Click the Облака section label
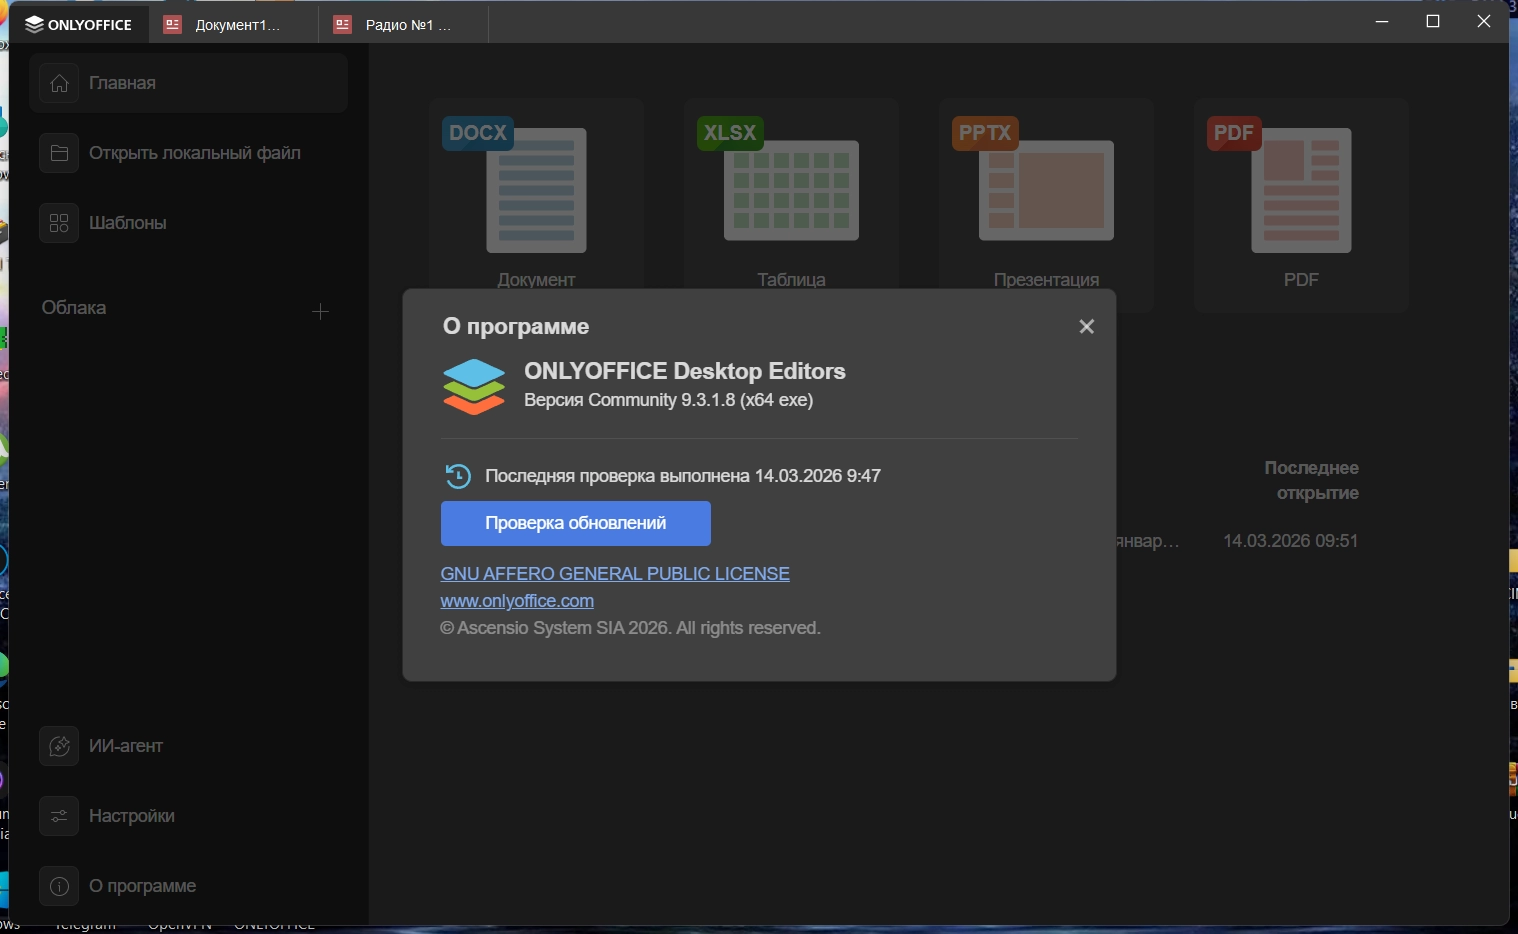The width and height of the screenshot is (1518, 934). click(74, 308)
